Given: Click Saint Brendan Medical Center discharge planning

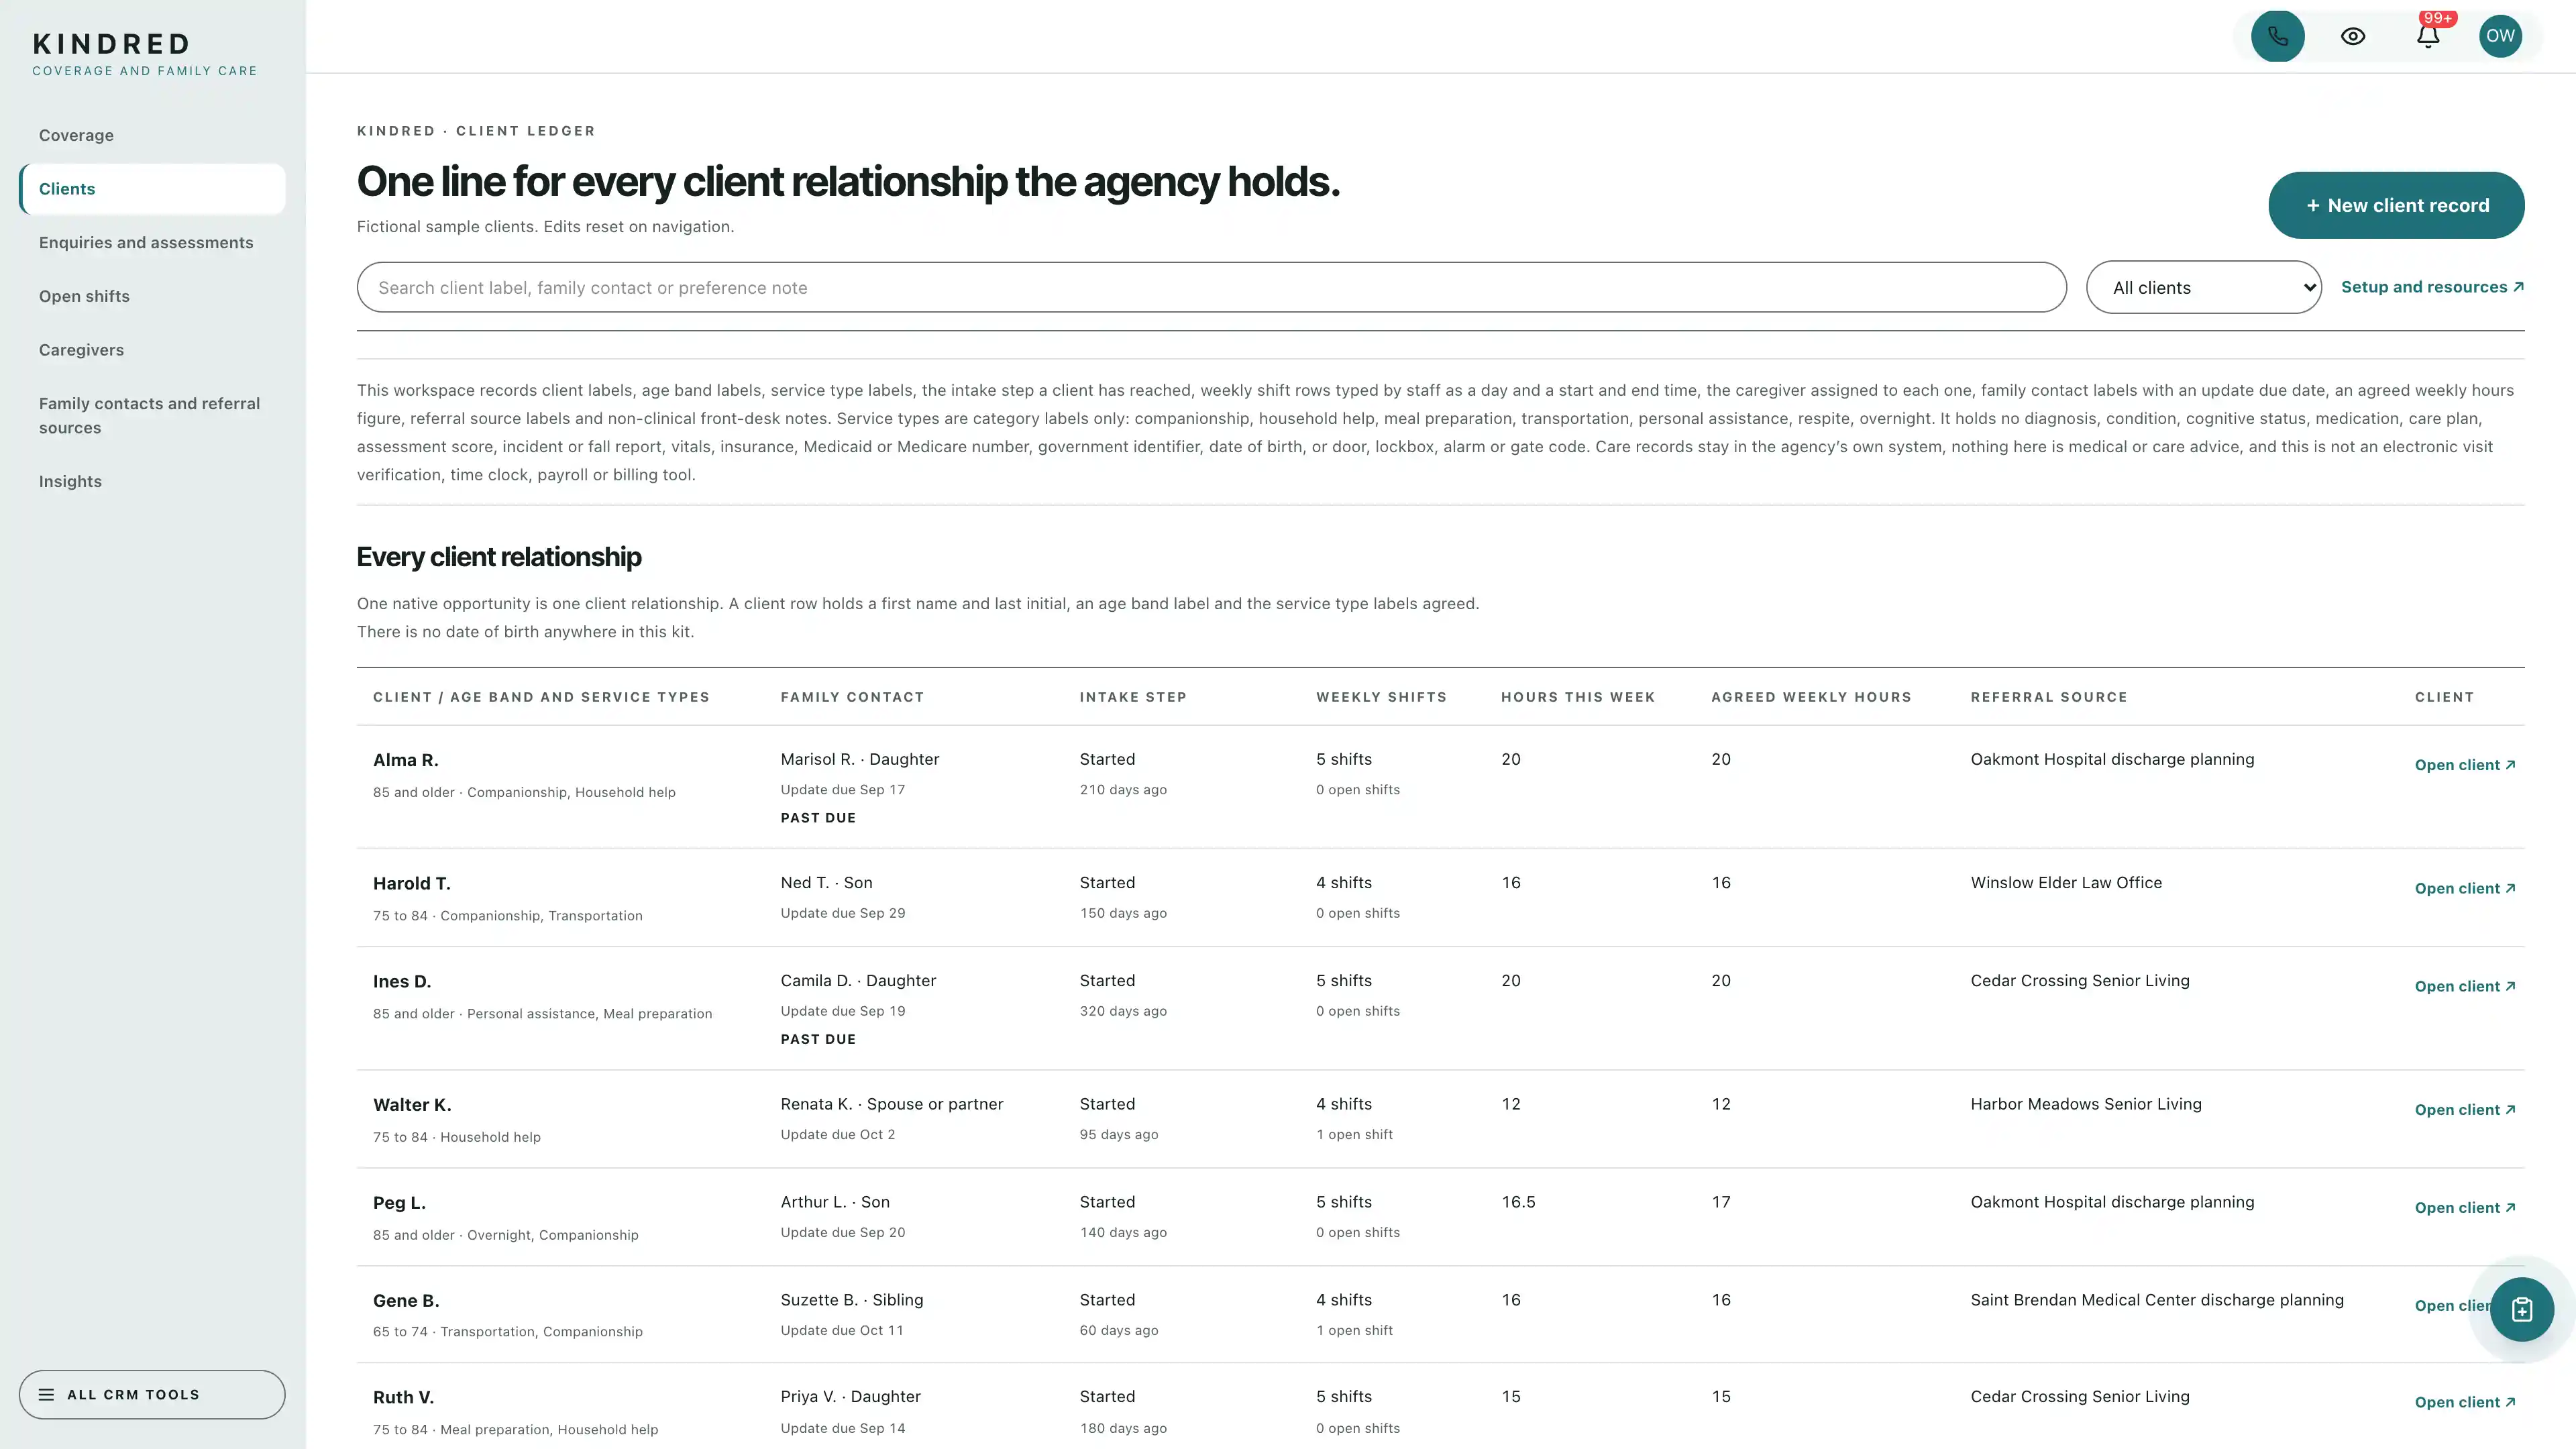Looking at the screenshot, I should 2156,1300.
